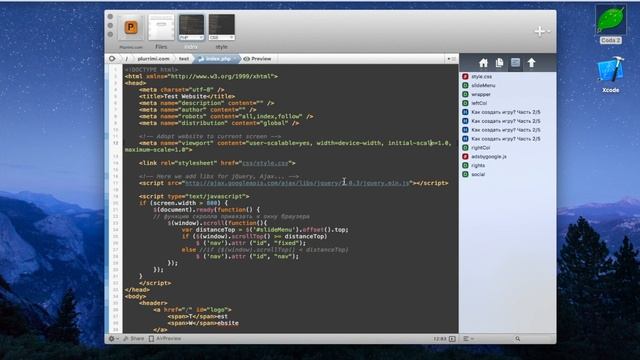640x360 pixels.
Task: Click the navigator search magnifier icon
Action: 518,338
